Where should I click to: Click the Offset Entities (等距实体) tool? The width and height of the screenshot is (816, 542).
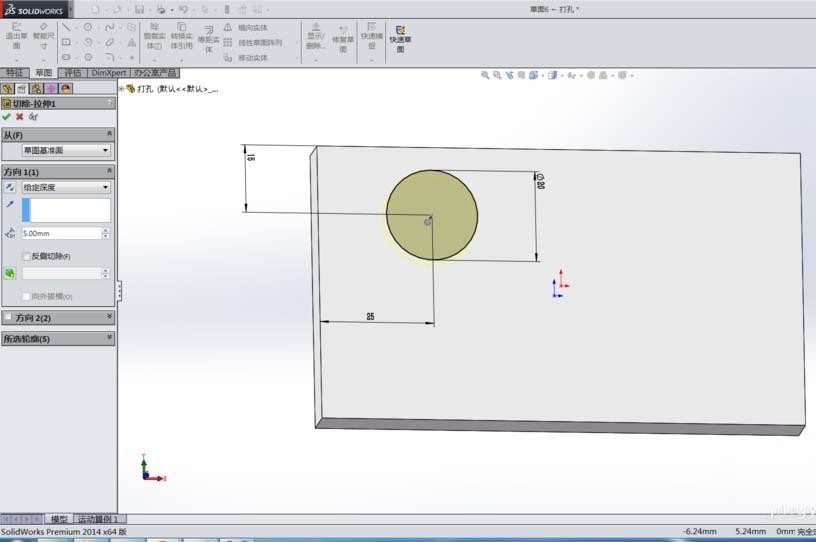(208, 39)
